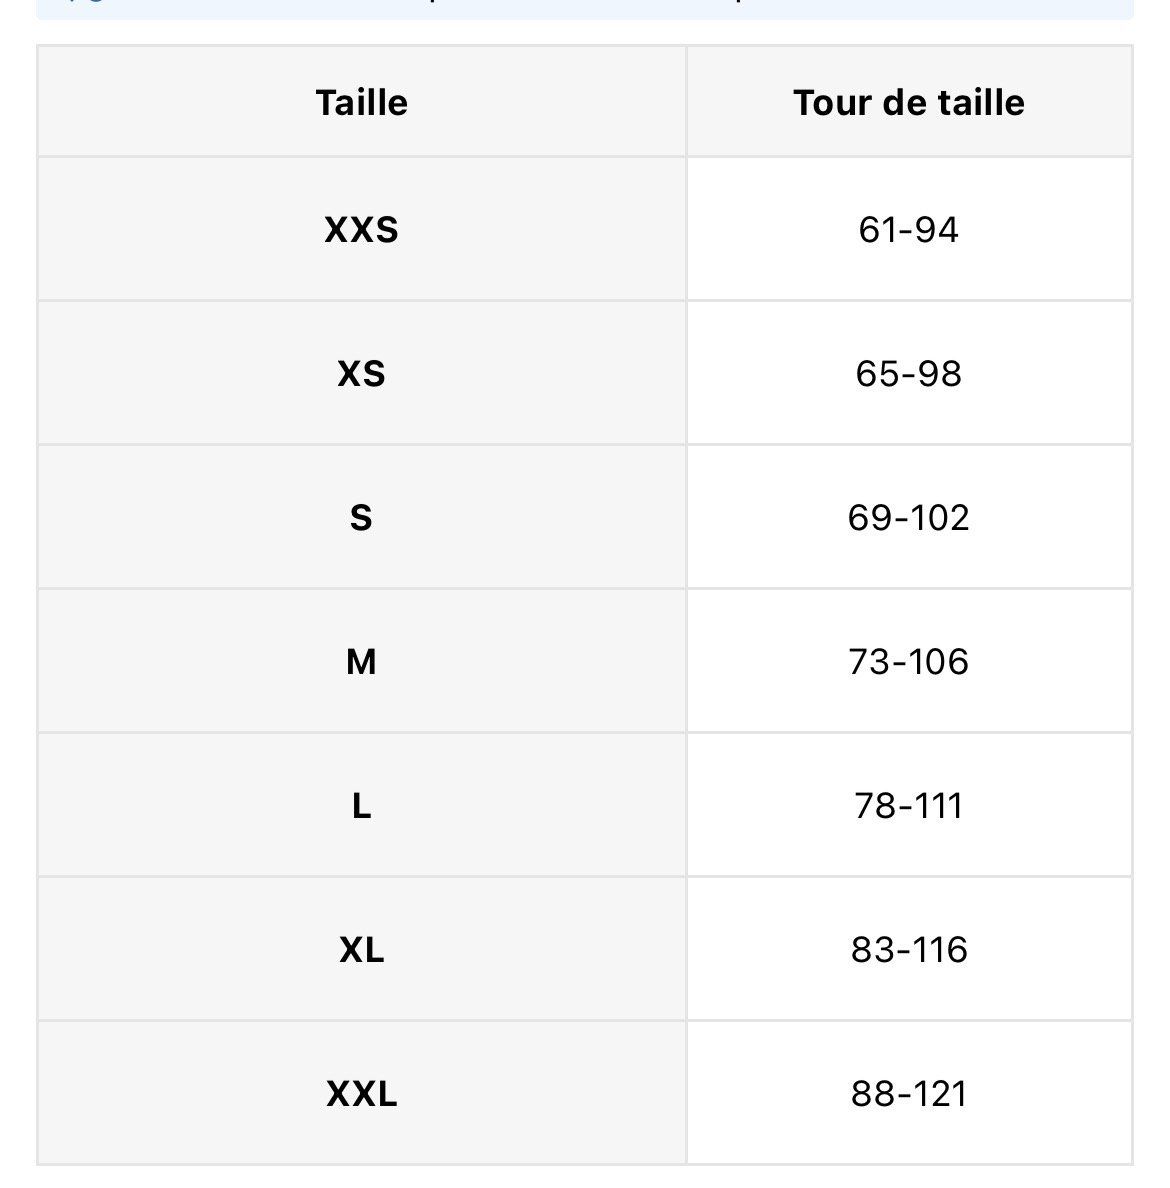Select the Tour de taille column header

coord(909,102)
